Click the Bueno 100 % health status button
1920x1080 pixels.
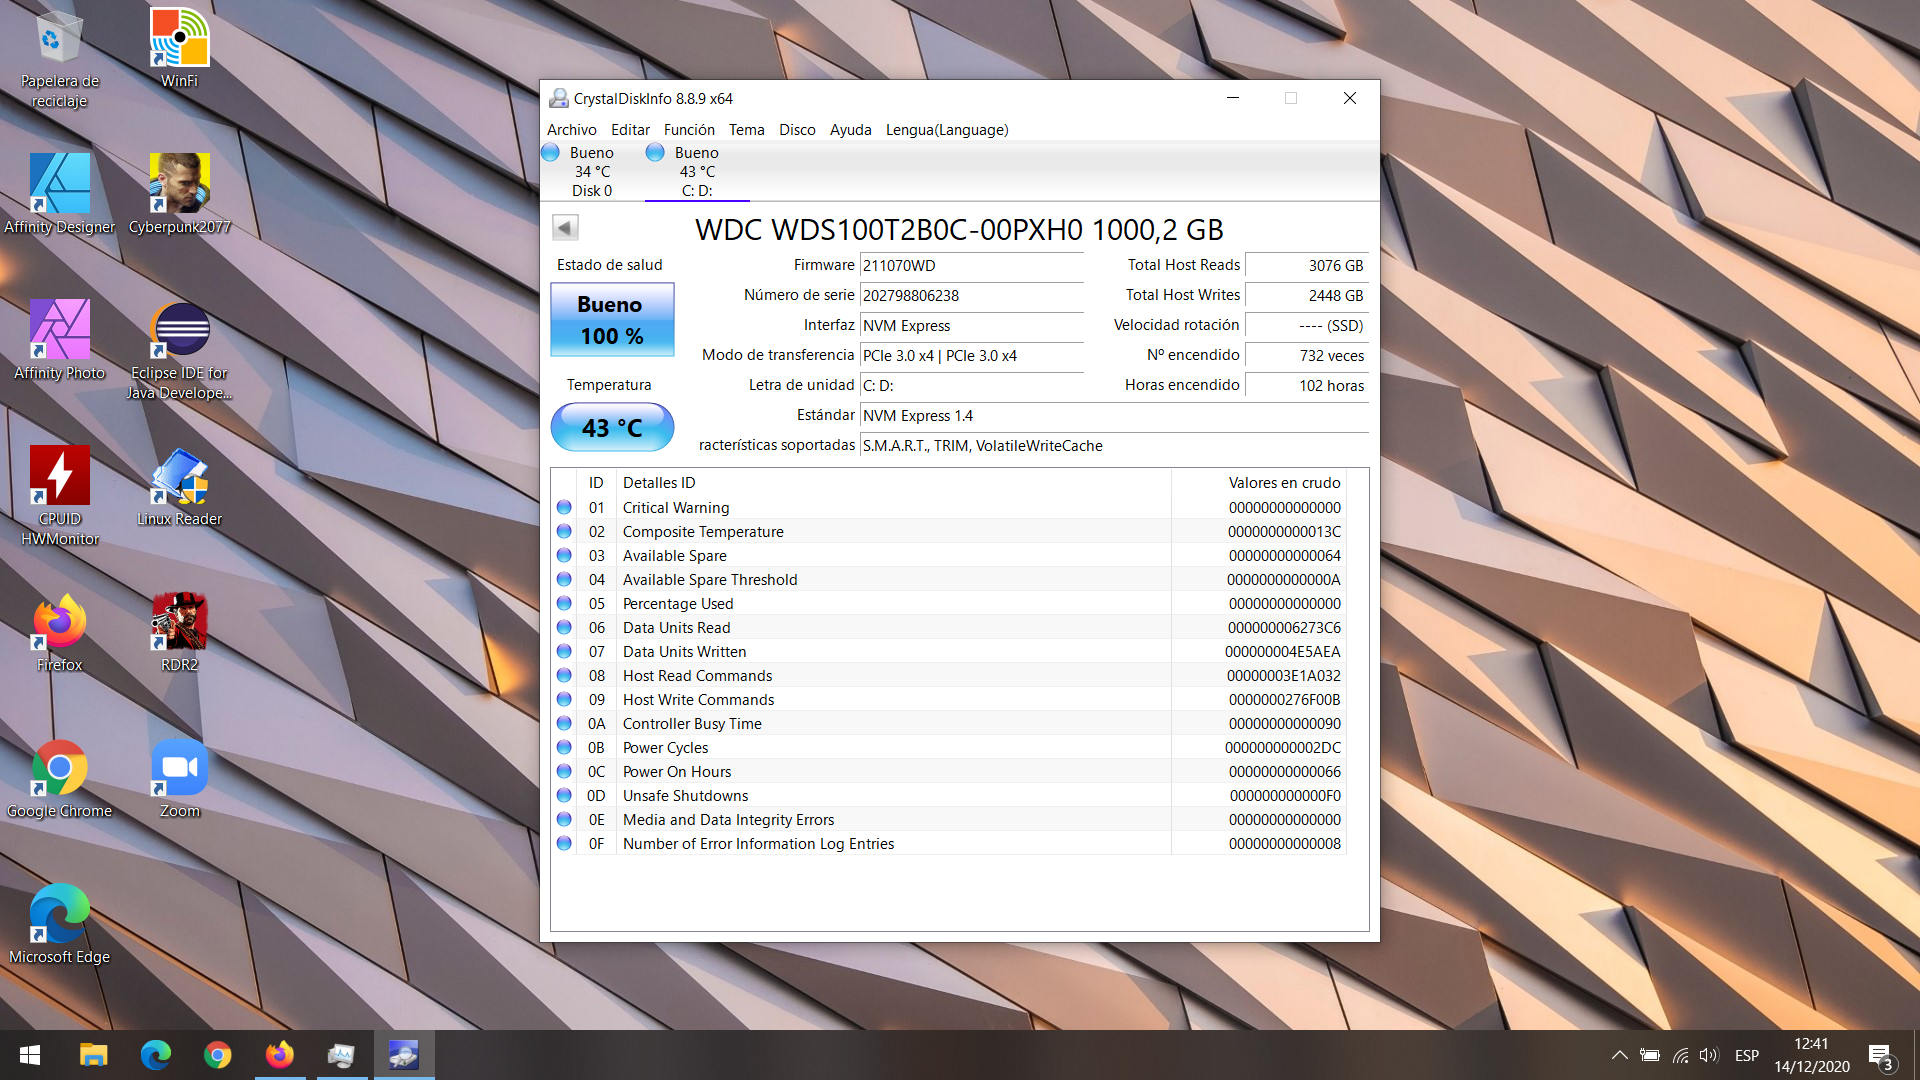tap(612, 320)
